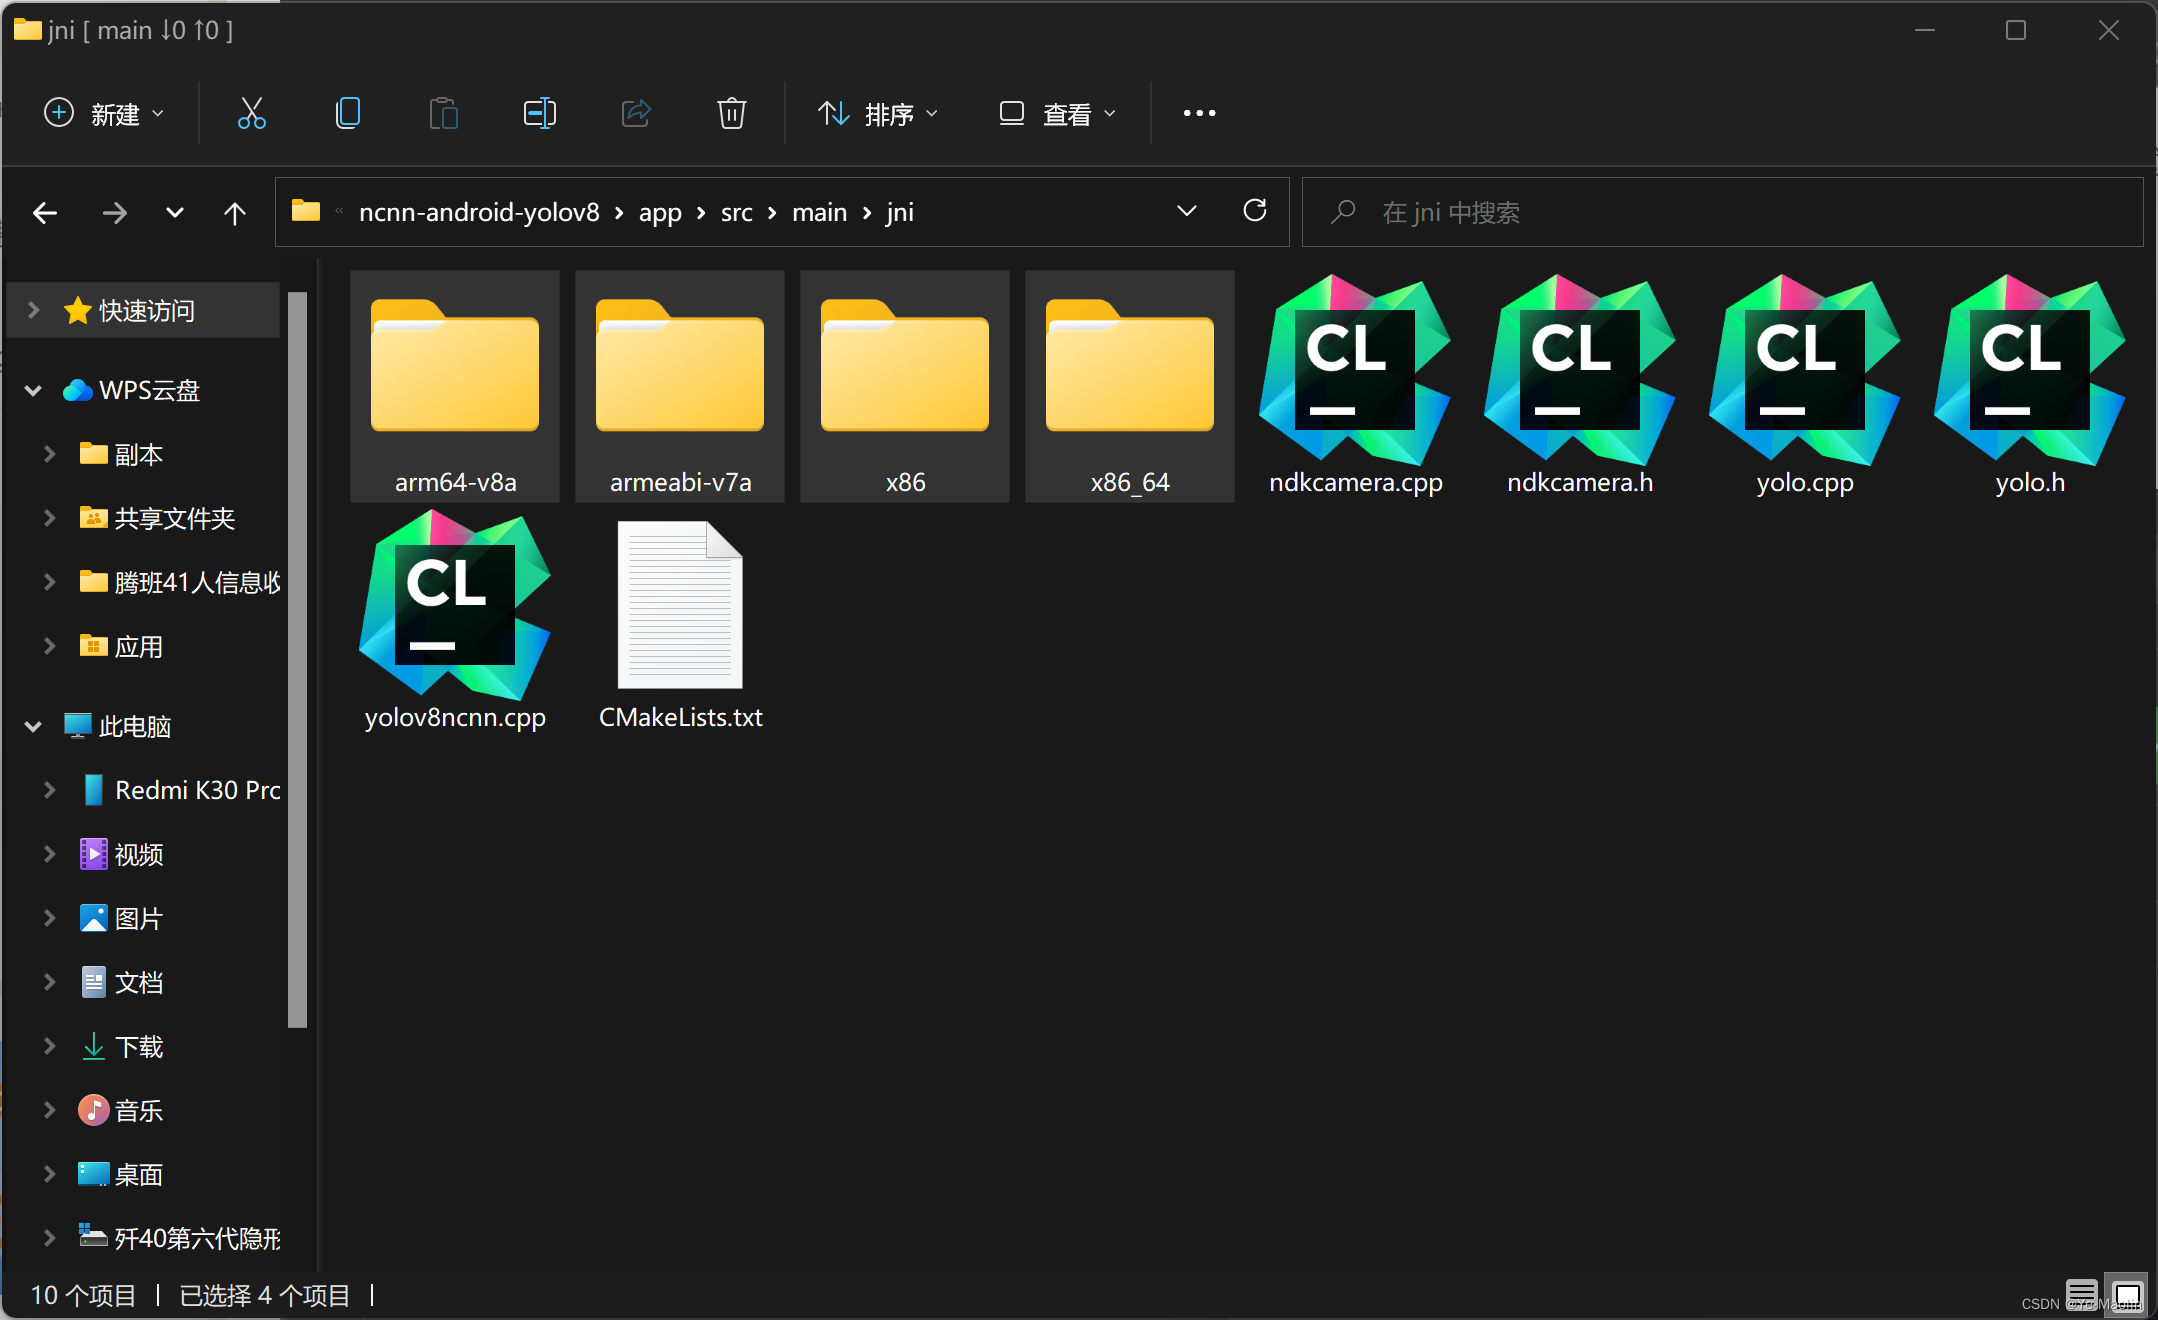Select the 下载 downloads item in sidebar
Image resolution: width=2158 pixels, height=1320 pixels.
(138, 1046)
